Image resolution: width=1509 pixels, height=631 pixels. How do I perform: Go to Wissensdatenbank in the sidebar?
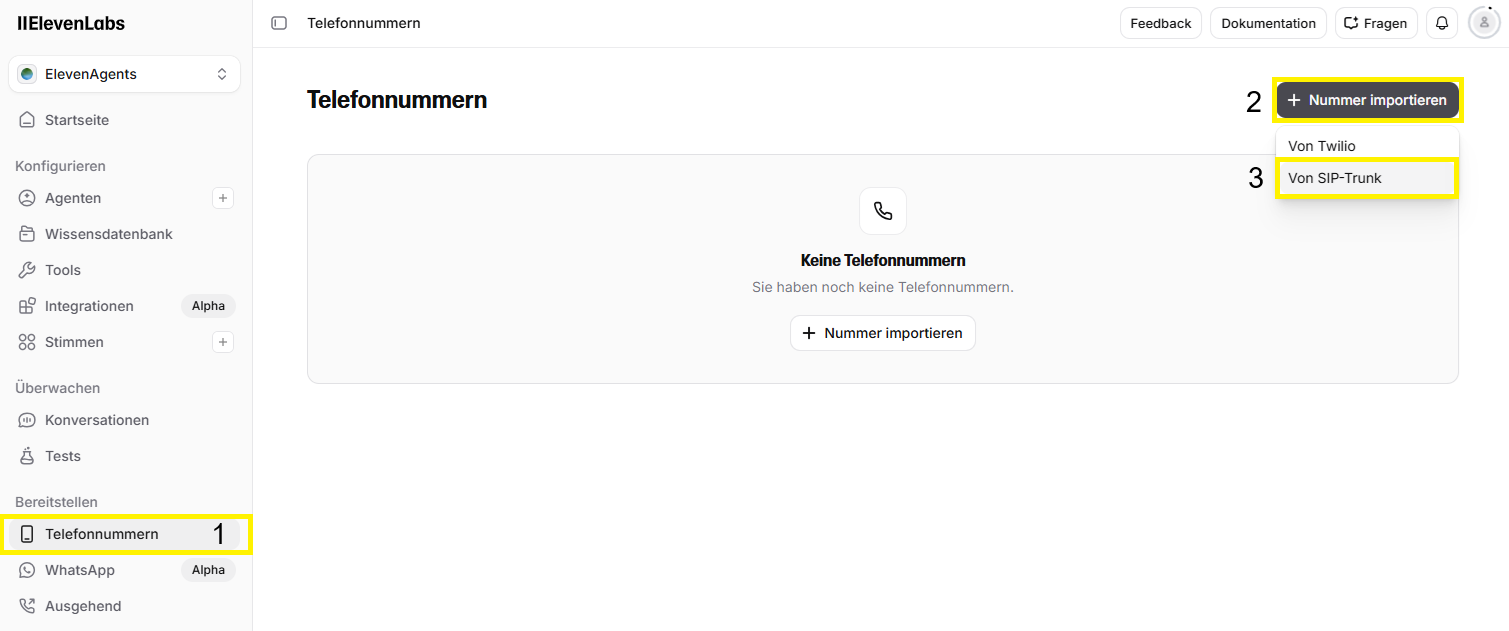(108, 234)
